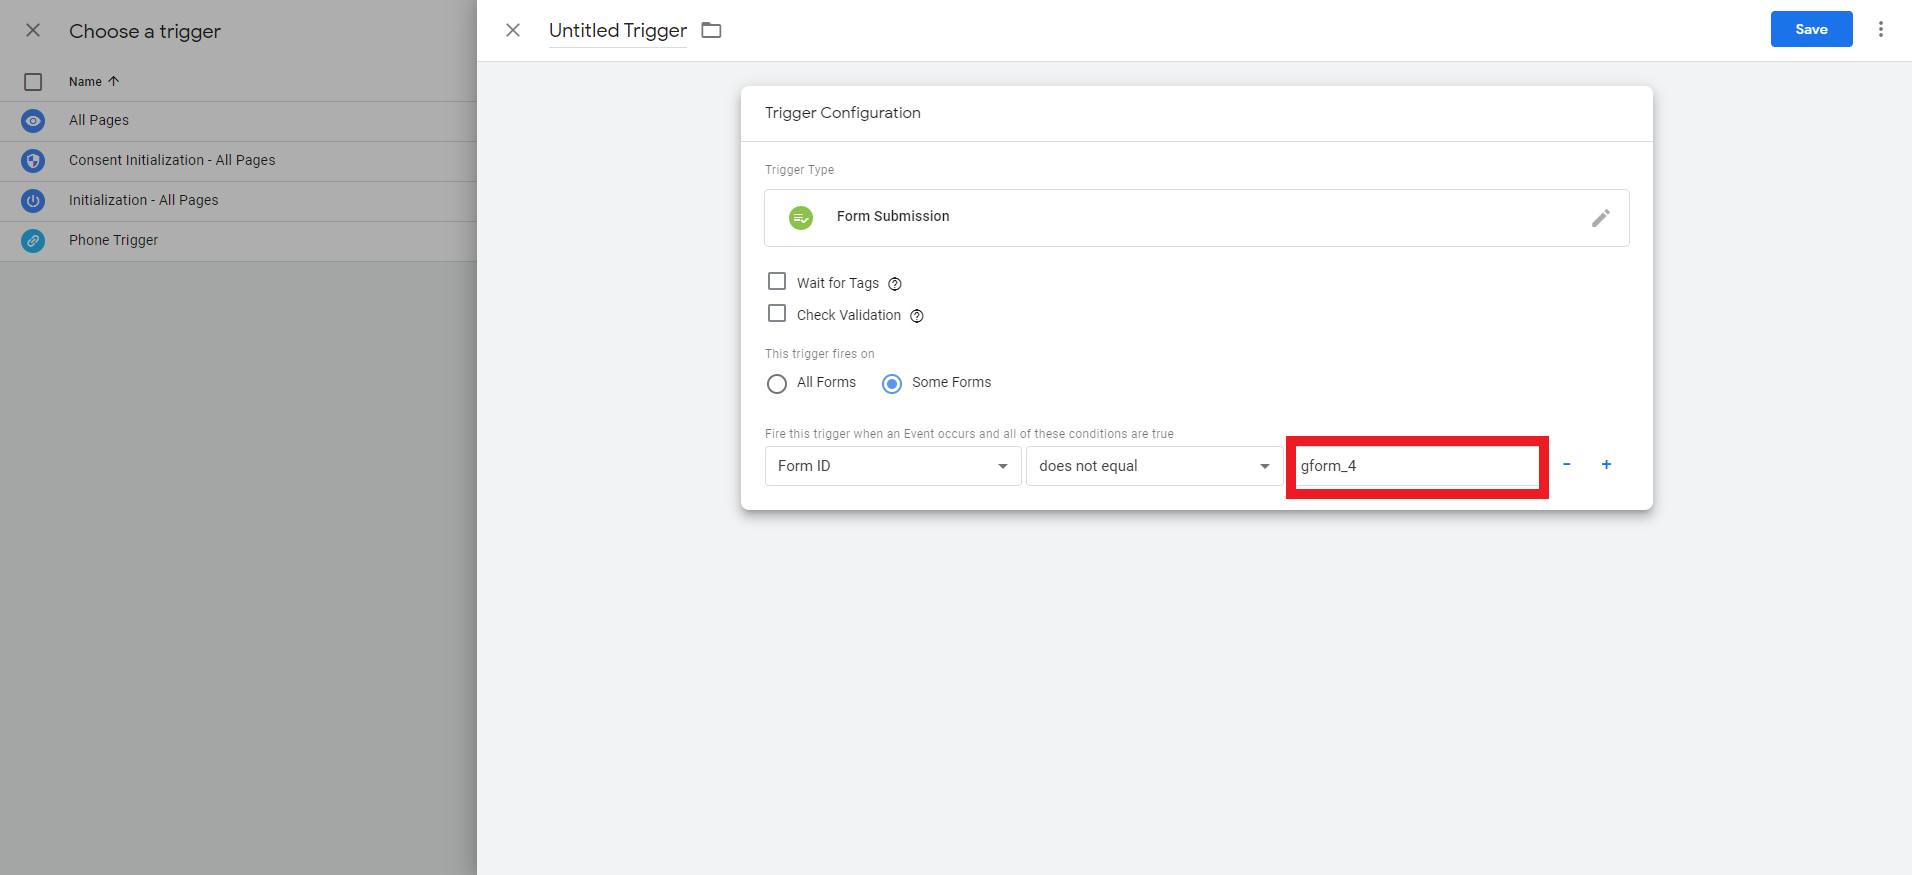Click the green Form Submission icon
Viewport: 1912px width, 875px height.
[801, 217]
